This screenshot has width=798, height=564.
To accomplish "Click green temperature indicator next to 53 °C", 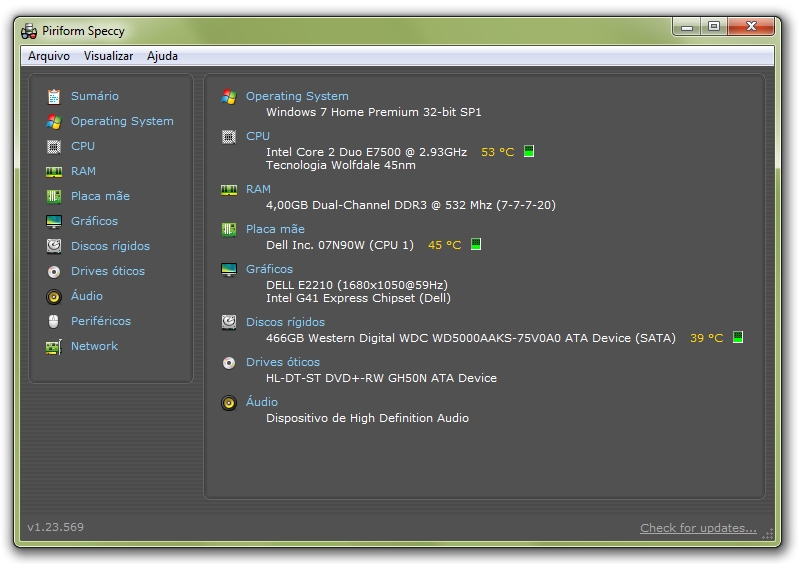I will (529, 151).
